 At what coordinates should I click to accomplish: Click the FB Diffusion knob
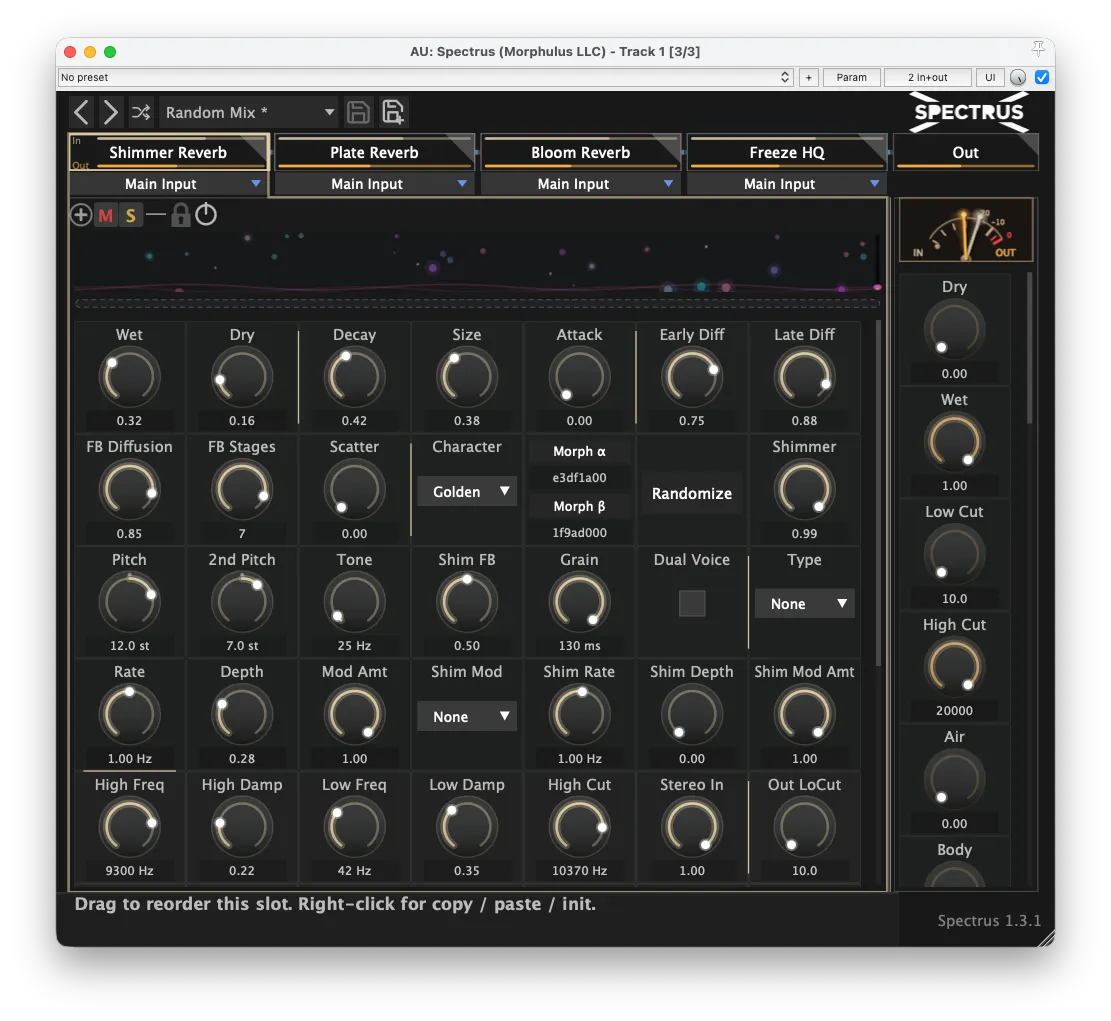(x=129, y=490)
